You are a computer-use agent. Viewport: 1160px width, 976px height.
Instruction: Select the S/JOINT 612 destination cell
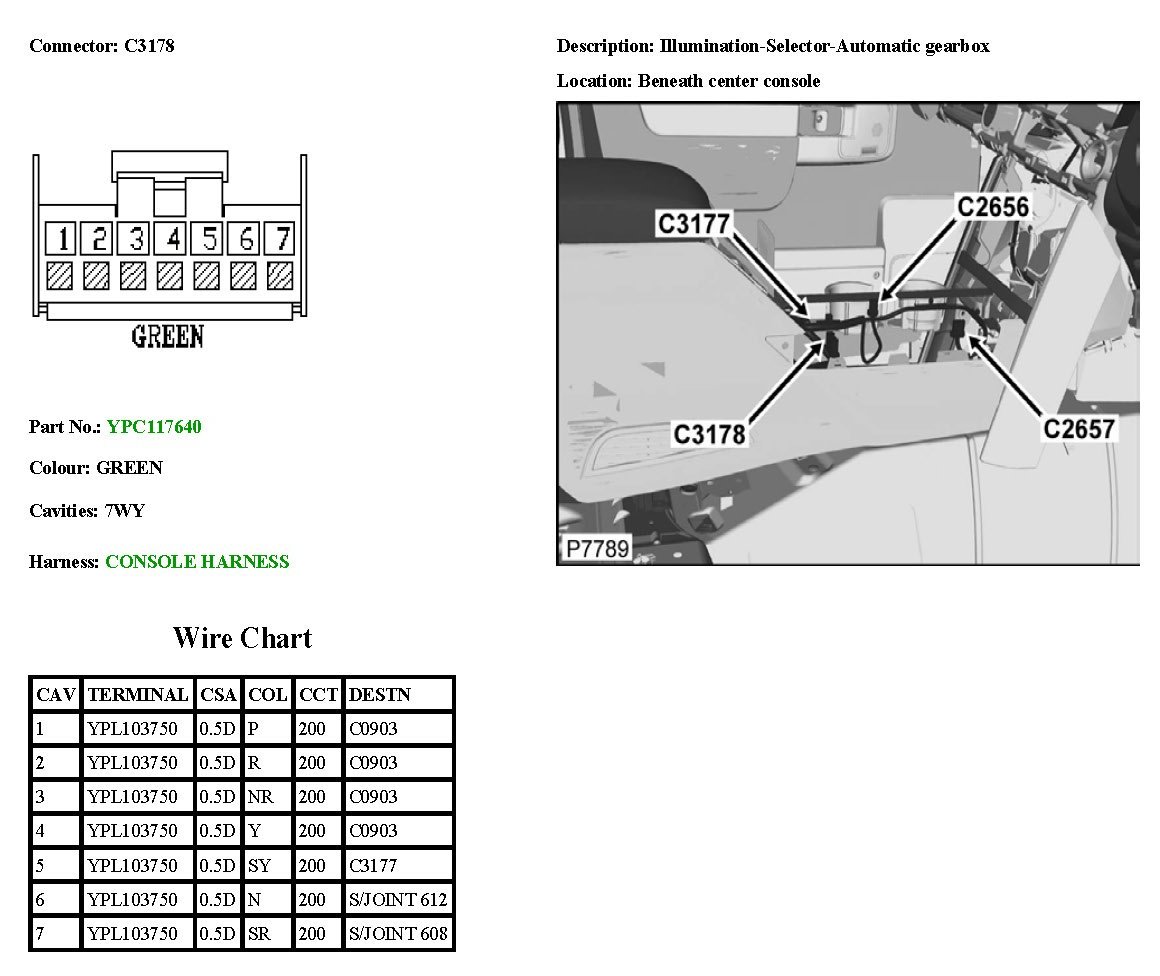[x=398, y=900]
